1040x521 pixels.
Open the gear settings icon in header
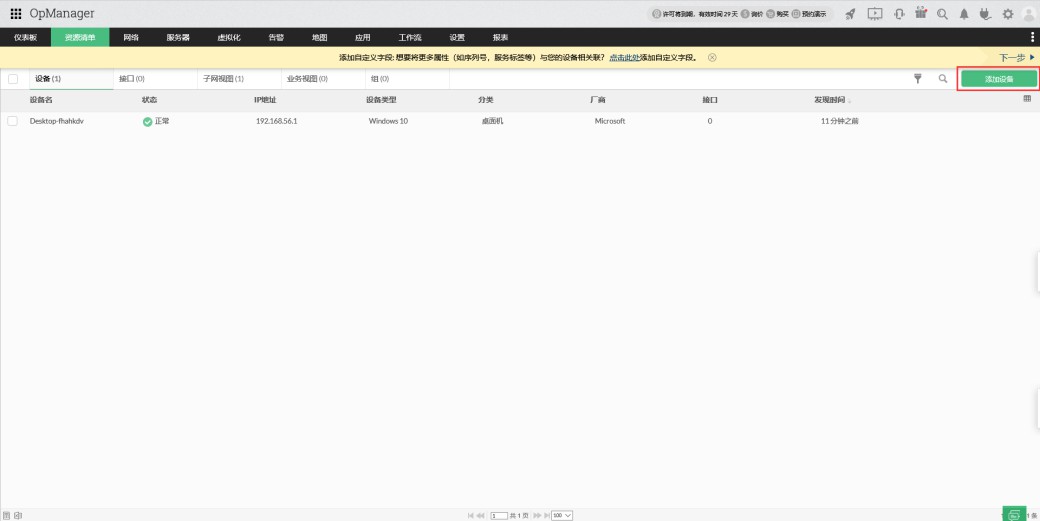pos(1008,14)
